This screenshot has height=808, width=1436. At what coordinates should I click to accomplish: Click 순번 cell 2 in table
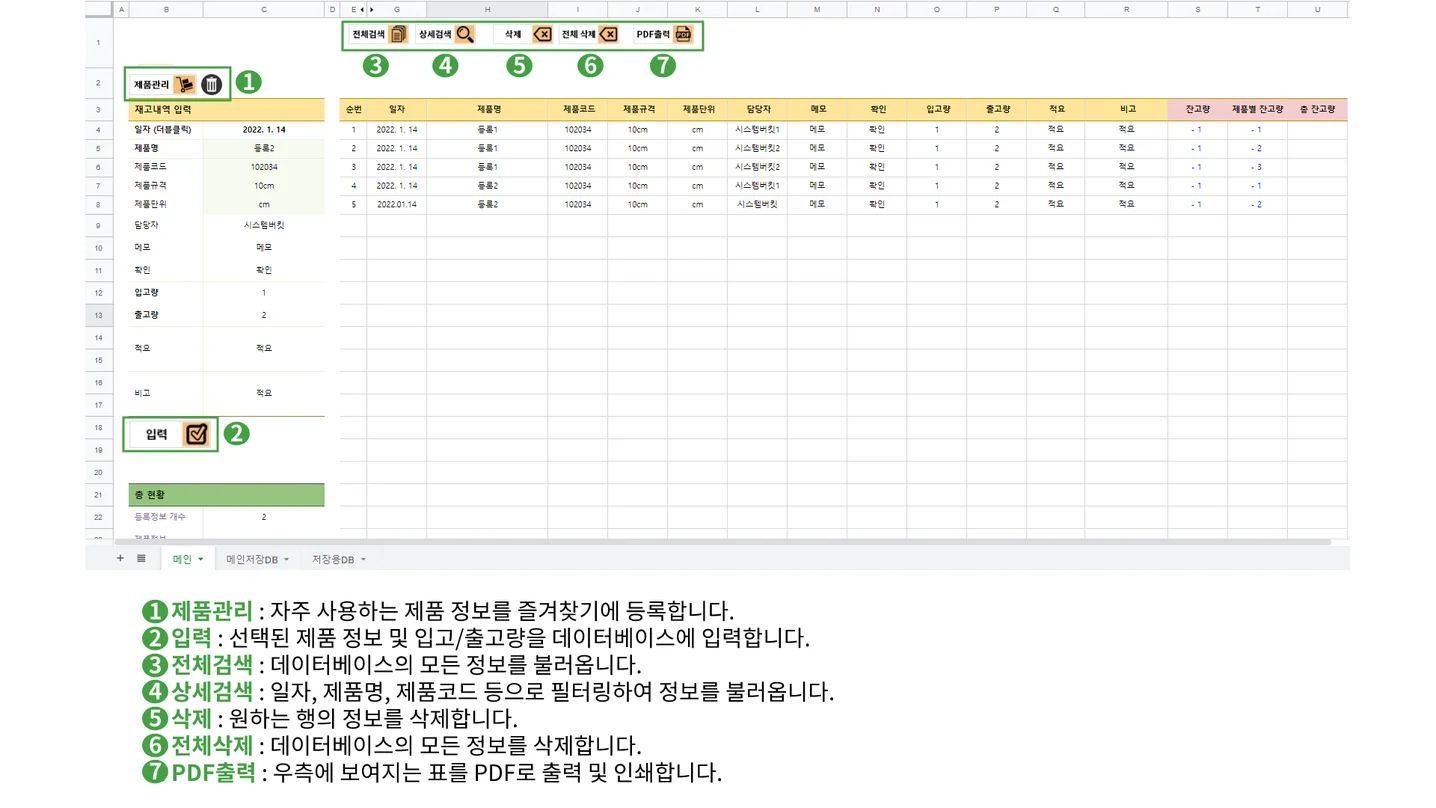(353, 148)
